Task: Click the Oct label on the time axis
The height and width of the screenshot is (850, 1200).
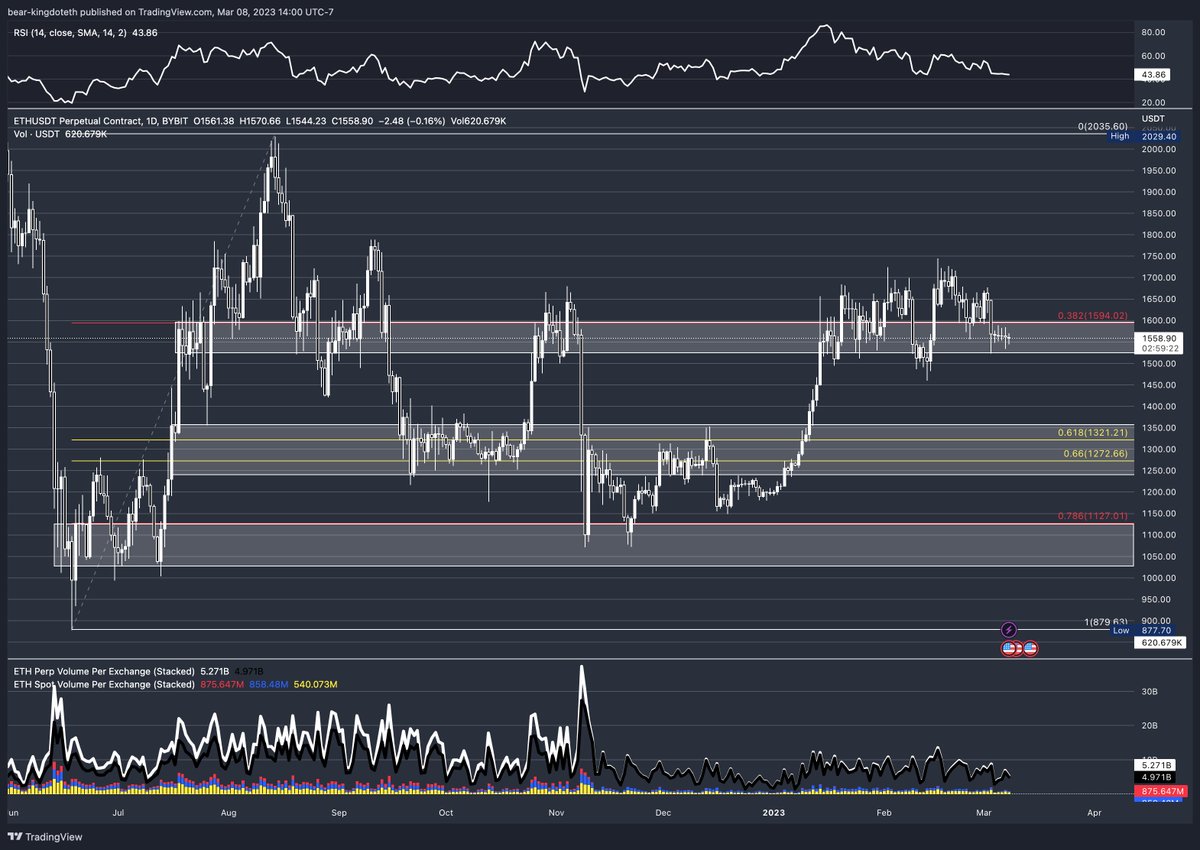Action: click(447, 814)
